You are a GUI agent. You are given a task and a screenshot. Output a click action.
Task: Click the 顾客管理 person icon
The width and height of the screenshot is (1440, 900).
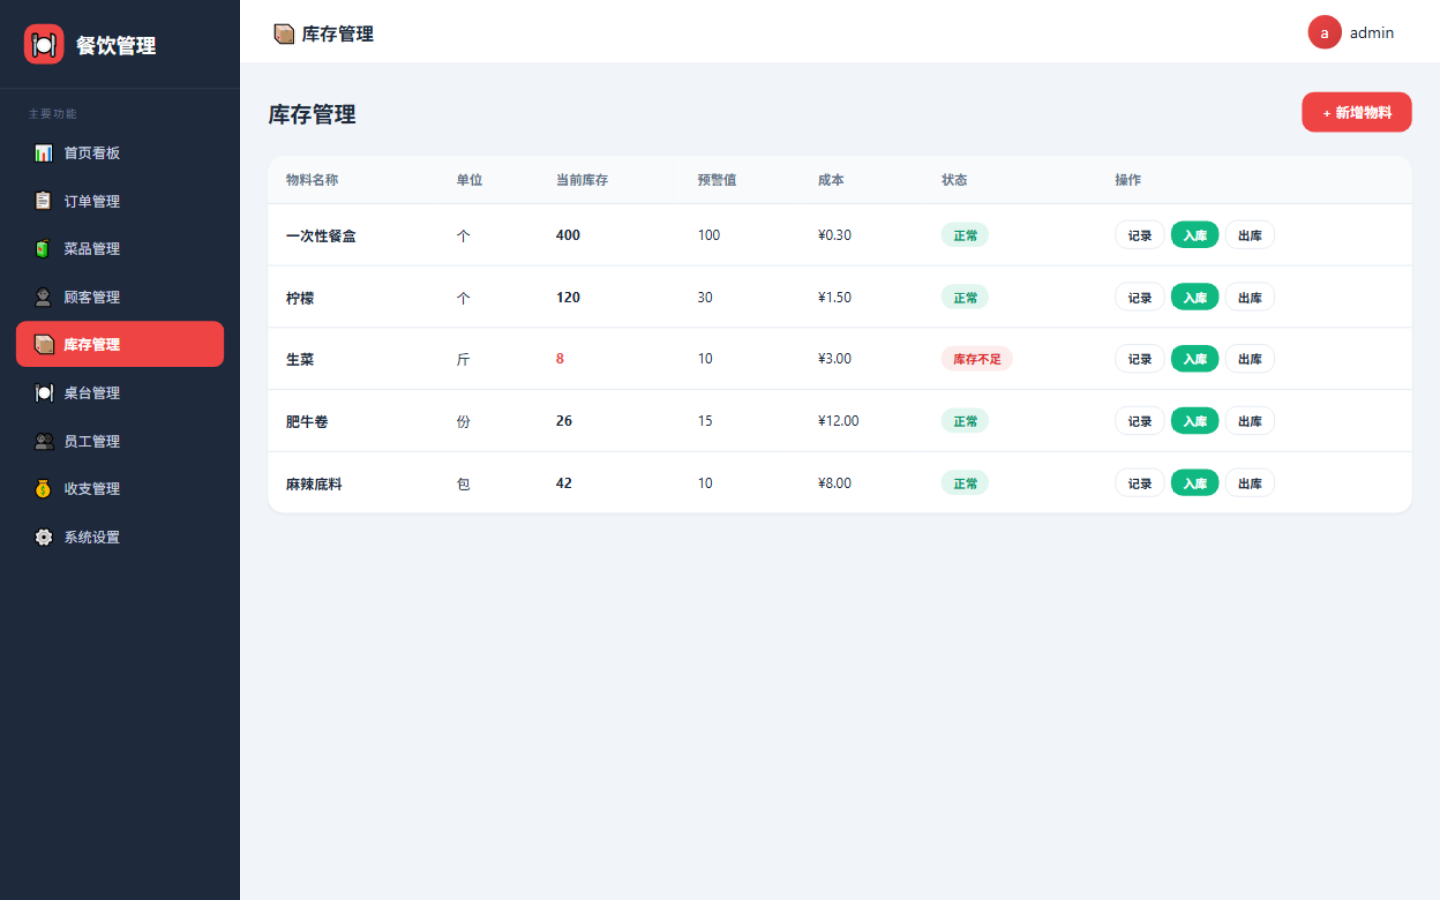43,297
